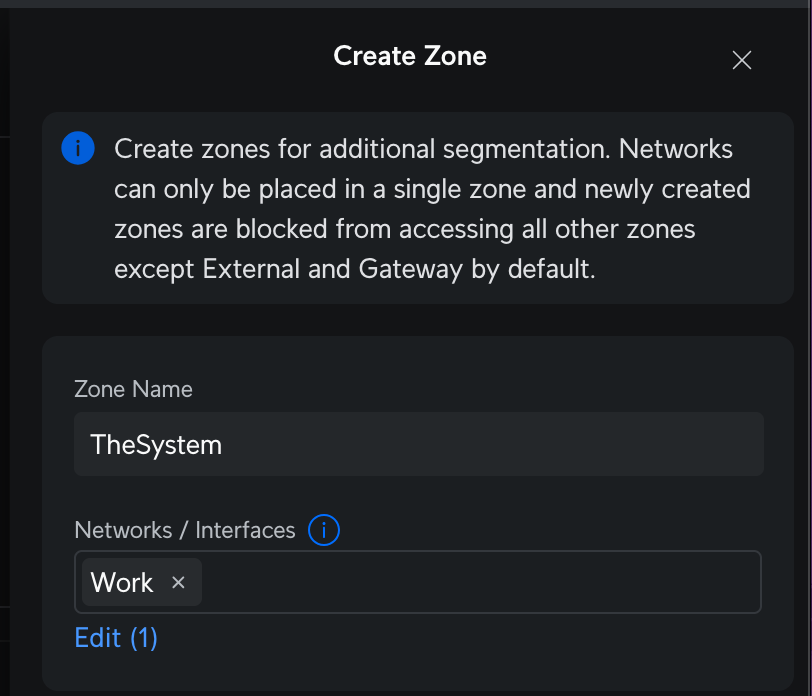Click empty space right of Work tag
This screenshot has width=812, height=696.
(481, 582)
